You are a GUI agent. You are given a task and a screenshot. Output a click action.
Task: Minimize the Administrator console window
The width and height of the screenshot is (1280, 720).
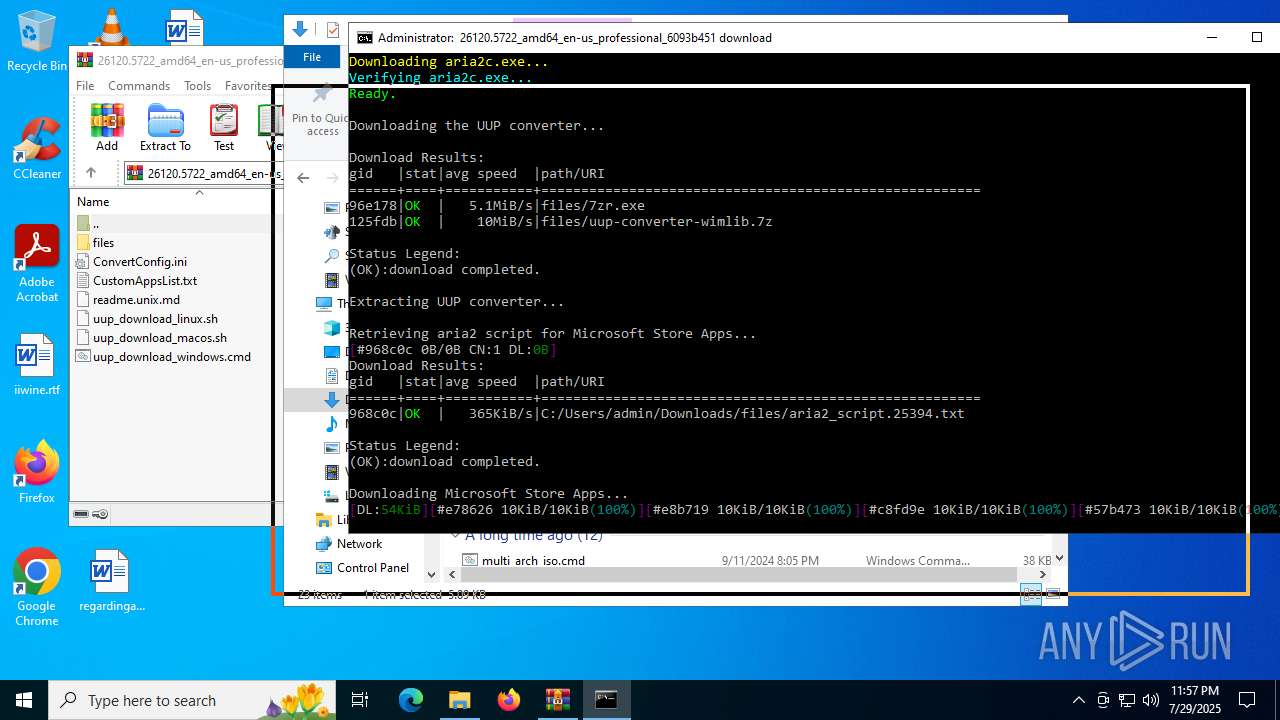(1212, 37)
